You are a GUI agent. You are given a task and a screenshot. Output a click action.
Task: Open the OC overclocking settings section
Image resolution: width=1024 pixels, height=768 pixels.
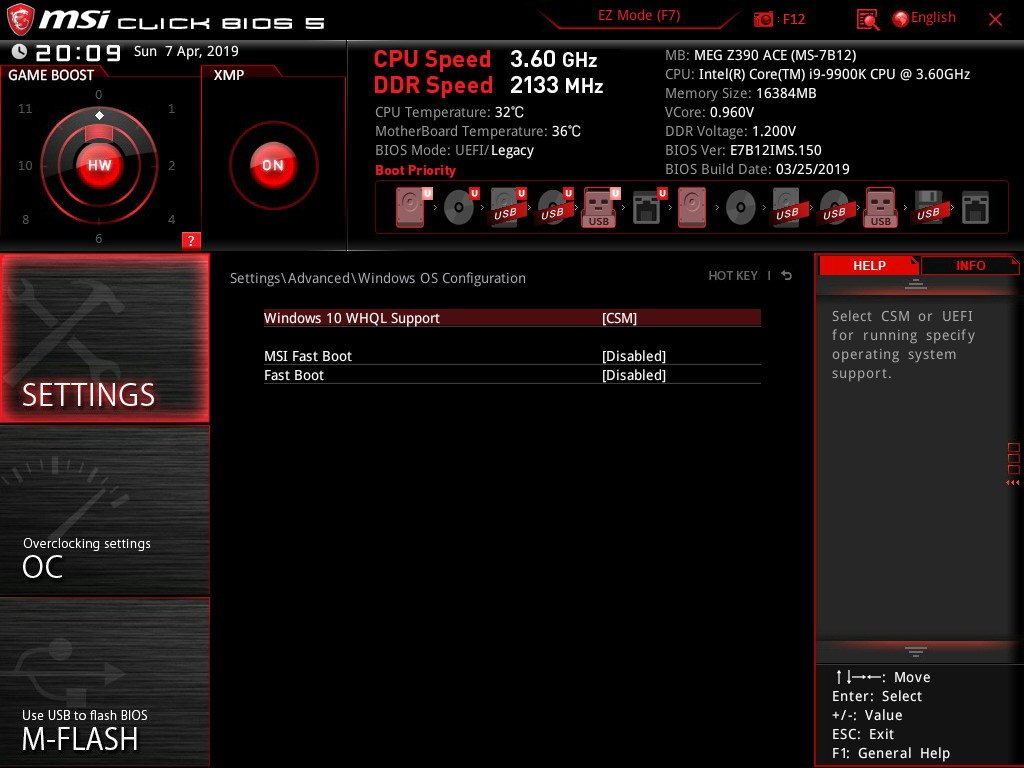(x=104, y=510)
